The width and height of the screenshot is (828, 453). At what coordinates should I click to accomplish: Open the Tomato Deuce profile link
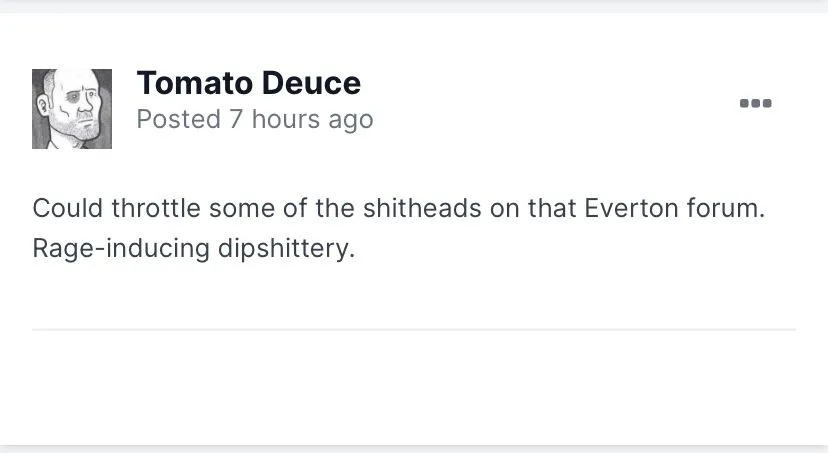tap(248, 83)
